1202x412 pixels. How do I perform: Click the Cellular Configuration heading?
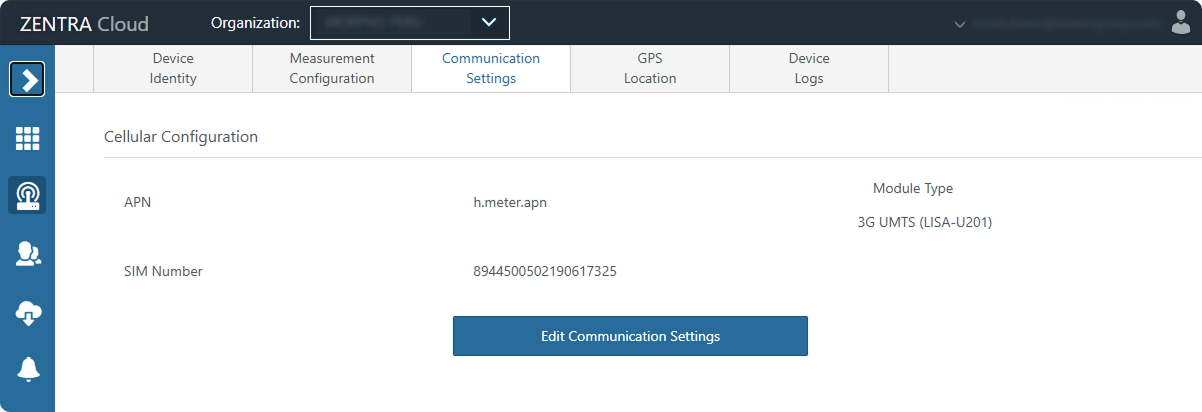(181, 137)
